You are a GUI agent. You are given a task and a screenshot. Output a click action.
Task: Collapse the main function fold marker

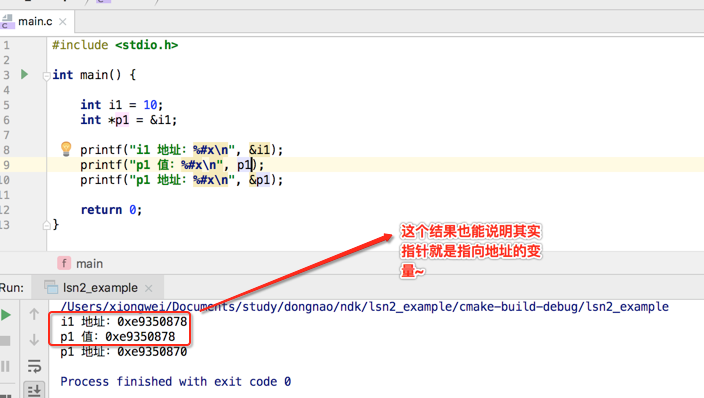[x=46, y=76]
